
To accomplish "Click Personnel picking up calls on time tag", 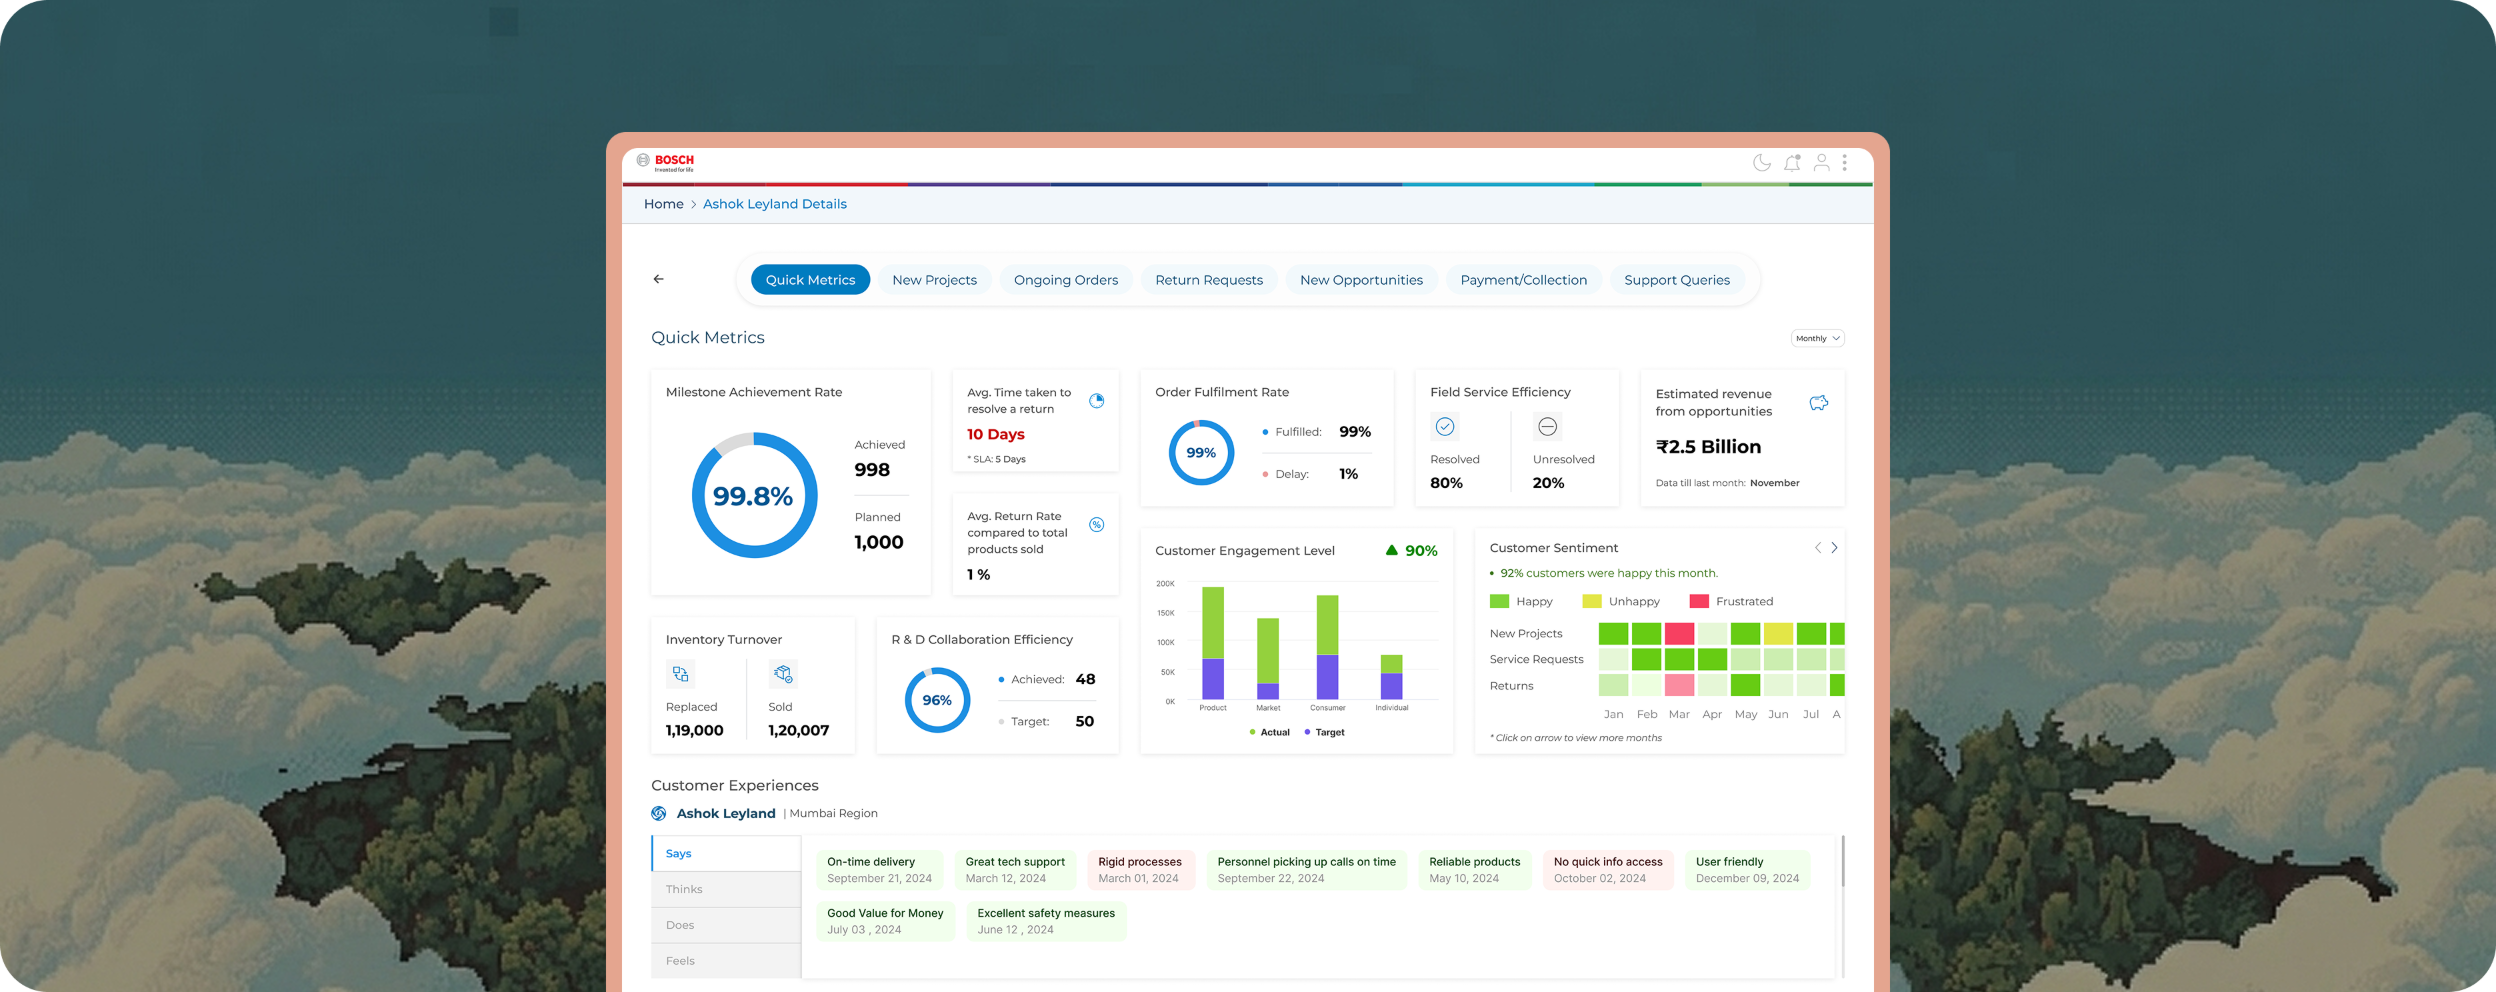I will tap(1306, 870).
